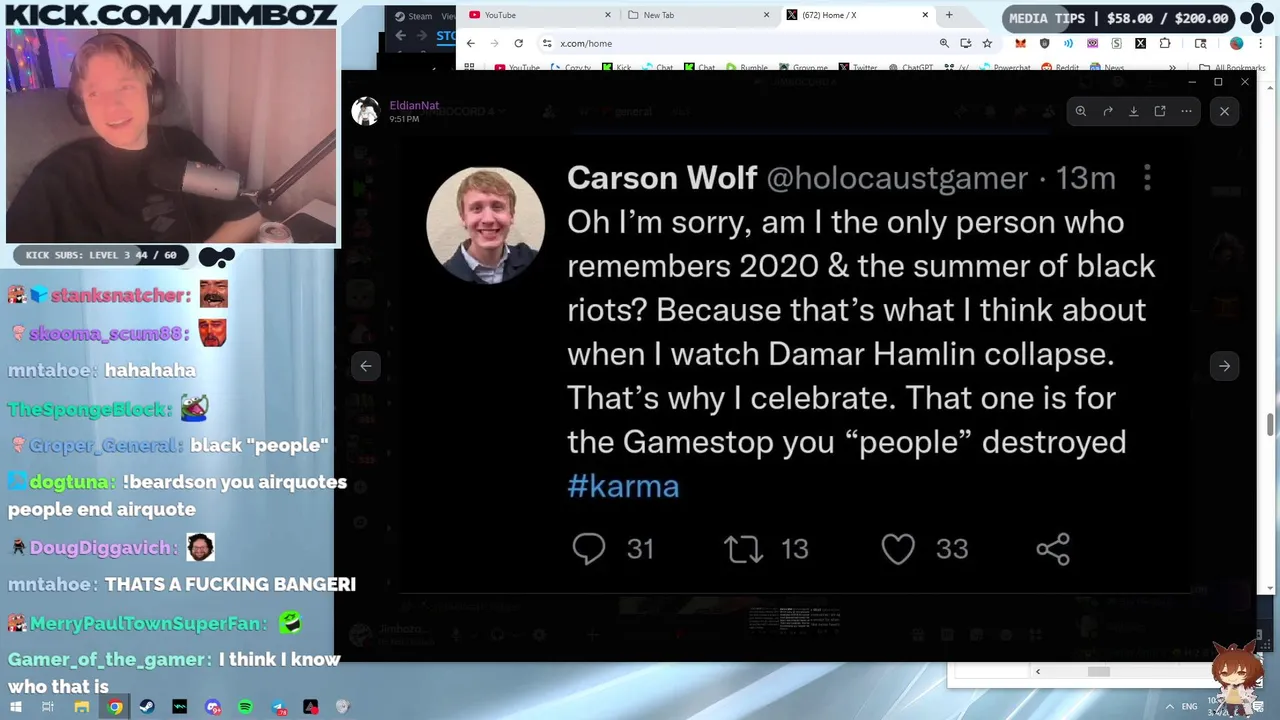Viewport: 1280px width, 720px height.
Task: Forward the image using the arrow icon
Action: pos(1107,111)
